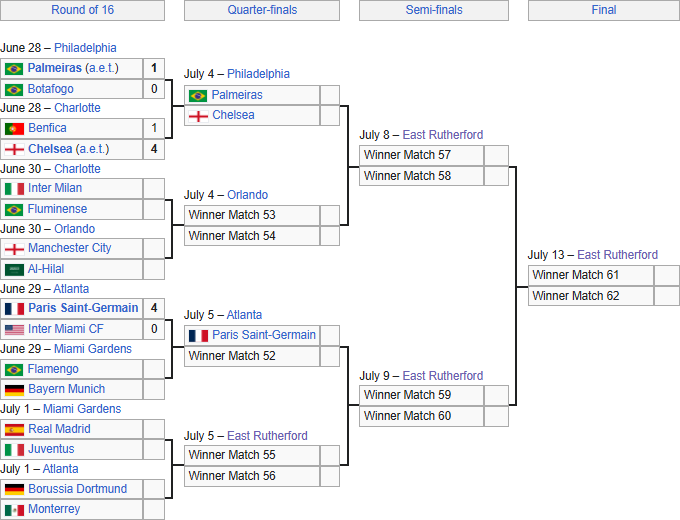Viewport: 680px width, 520px height.
Task: Open the Semi-finals header link
Action: pos(434,10)
